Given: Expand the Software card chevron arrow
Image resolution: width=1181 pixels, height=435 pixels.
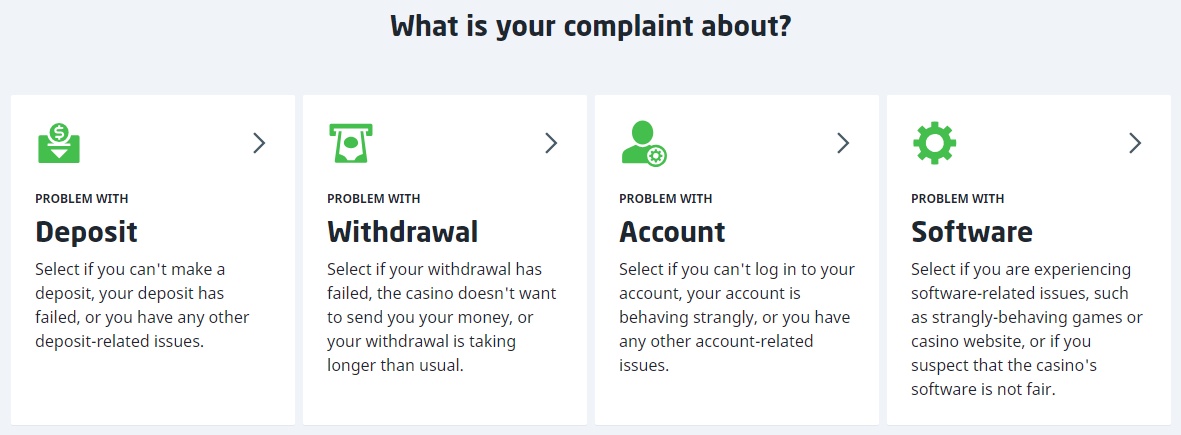Looking at the screenshot, I should click(x=1135, y=144).
